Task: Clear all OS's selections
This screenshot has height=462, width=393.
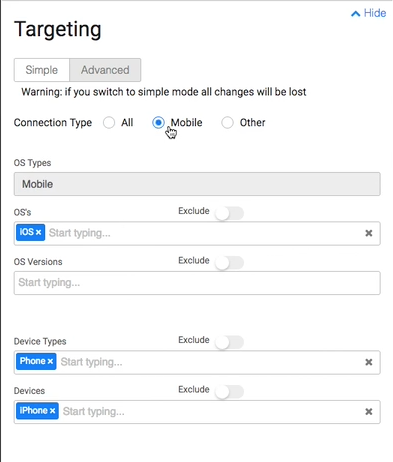Action: pyautogui.click(x=369, y=233)
